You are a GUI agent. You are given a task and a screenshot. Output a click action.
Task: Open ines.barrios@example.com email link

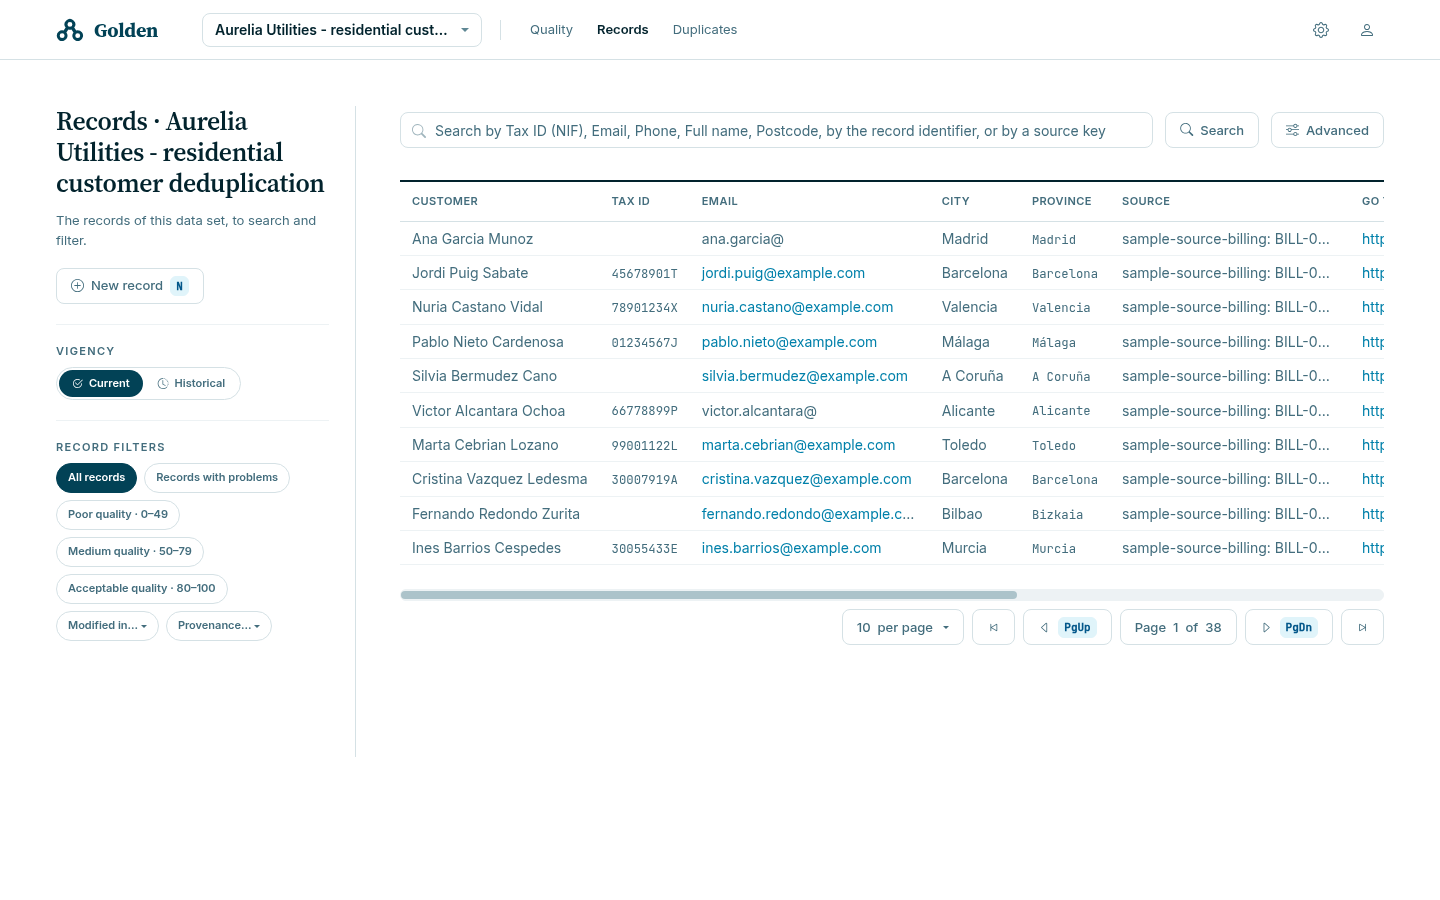pos(791,548)
